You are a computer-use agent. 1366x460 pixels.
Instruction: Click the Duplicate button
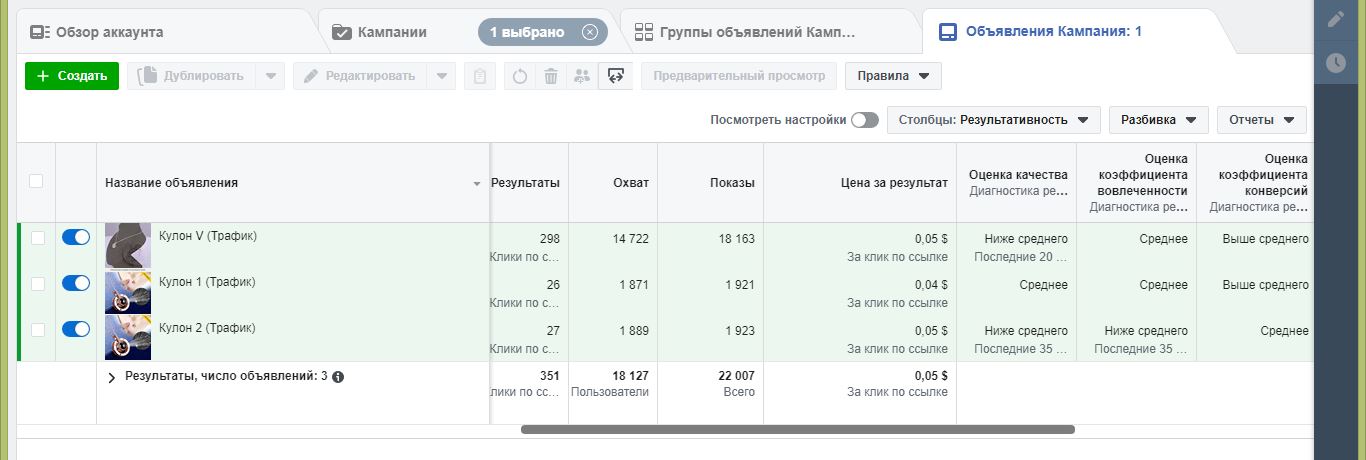coord(191,76)
